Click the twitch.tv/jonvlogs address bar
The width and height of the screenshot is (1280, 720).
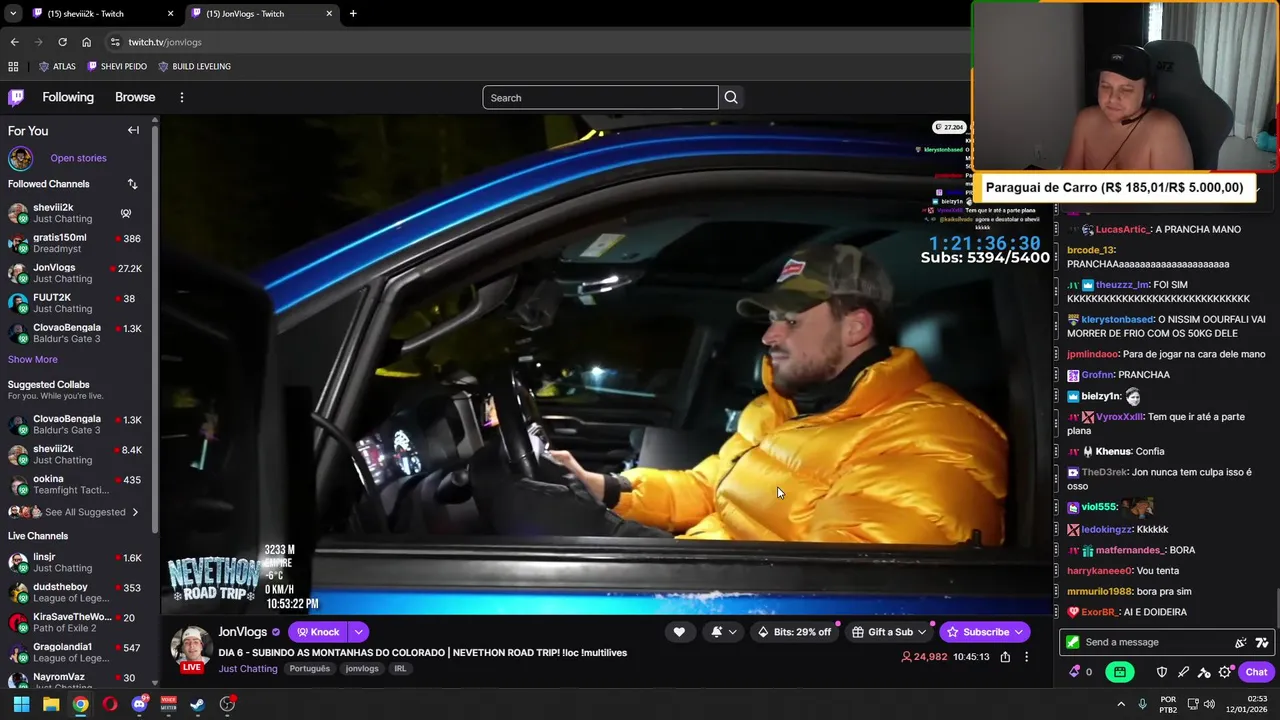pos(540,42)
